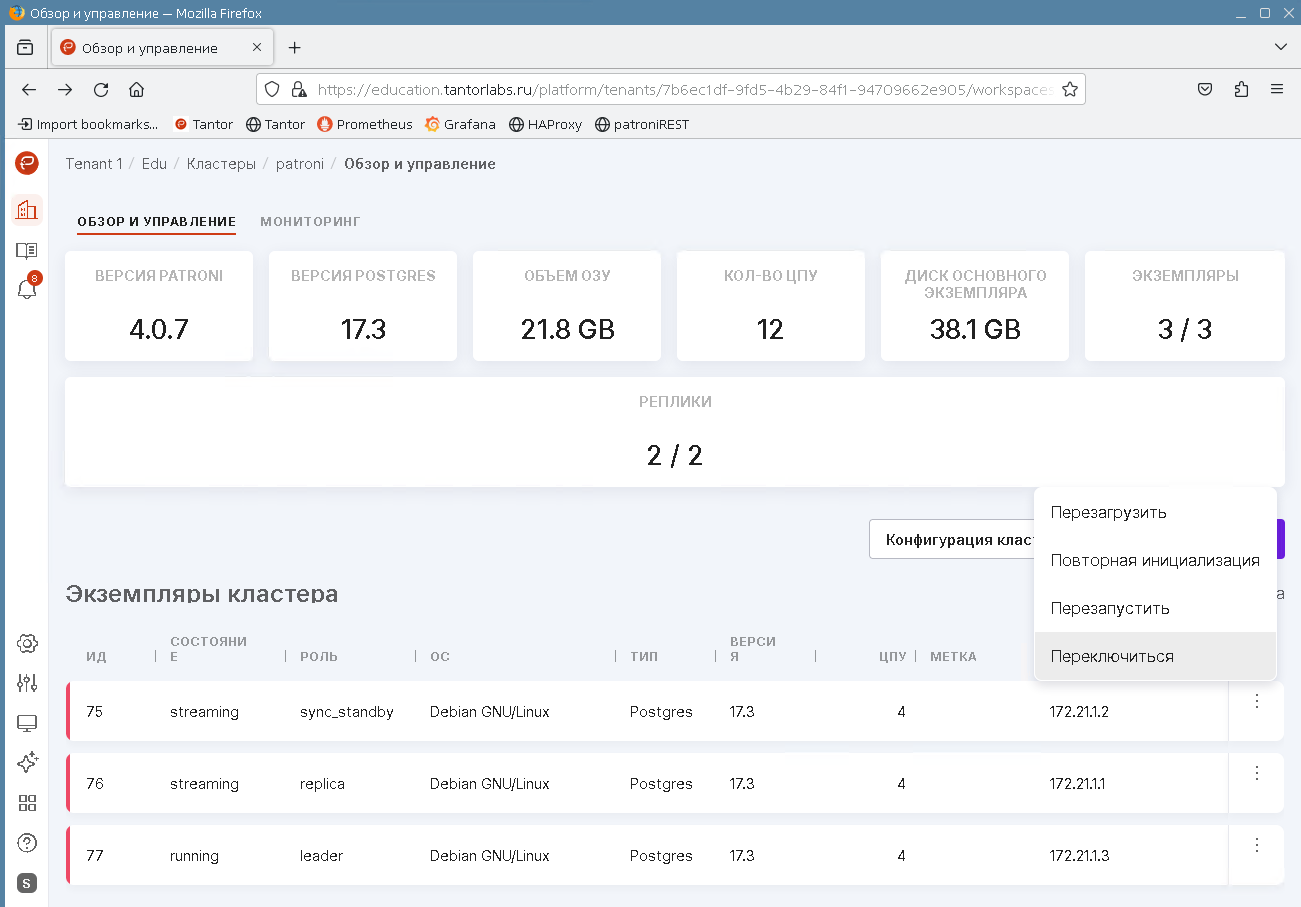Viewport: 1301px width, 907px height.
Task: Choose Повторная инициализация in context menu
Action: [x=1154, y=561]
